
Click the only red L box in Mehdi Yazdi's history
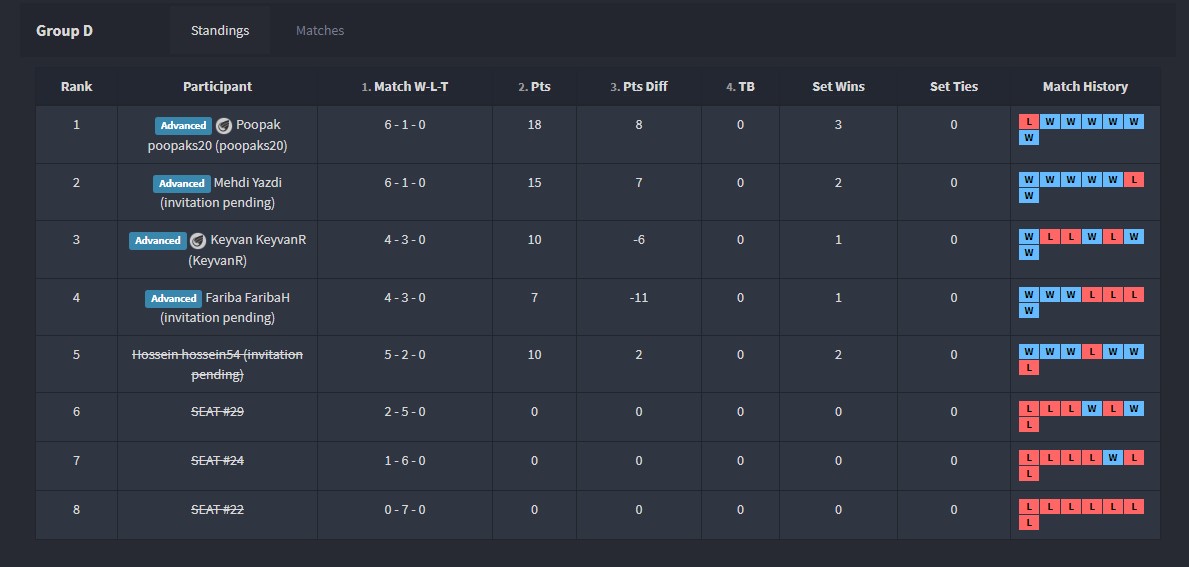(1133, 180)
